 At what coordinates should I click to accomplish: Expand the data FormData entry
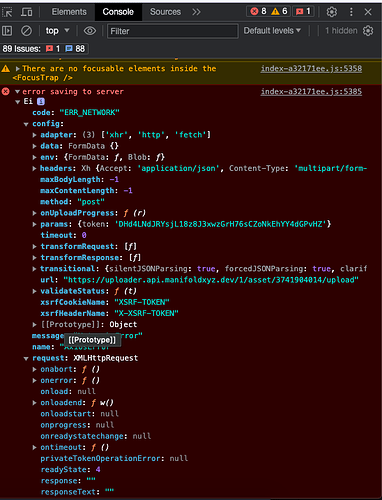tap(34, 146)
